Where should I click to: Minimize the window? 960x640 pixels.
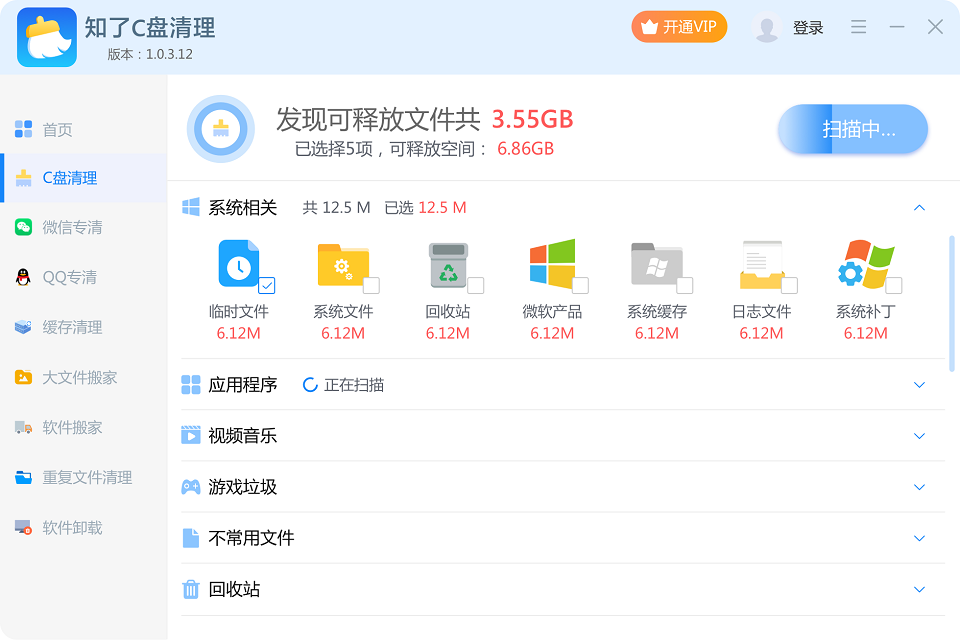pyautogui.click(x=897, y=27)
